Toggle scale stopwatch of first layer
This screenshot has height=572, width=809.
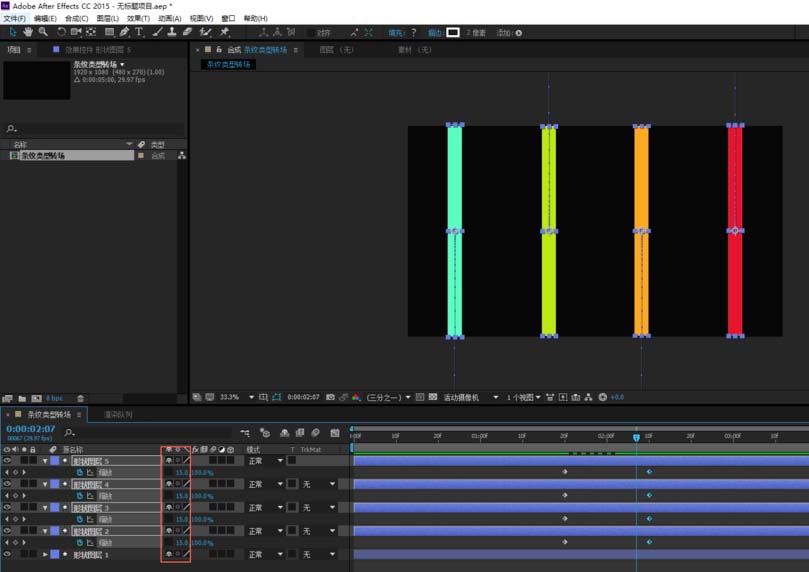[x=80, y=472]
